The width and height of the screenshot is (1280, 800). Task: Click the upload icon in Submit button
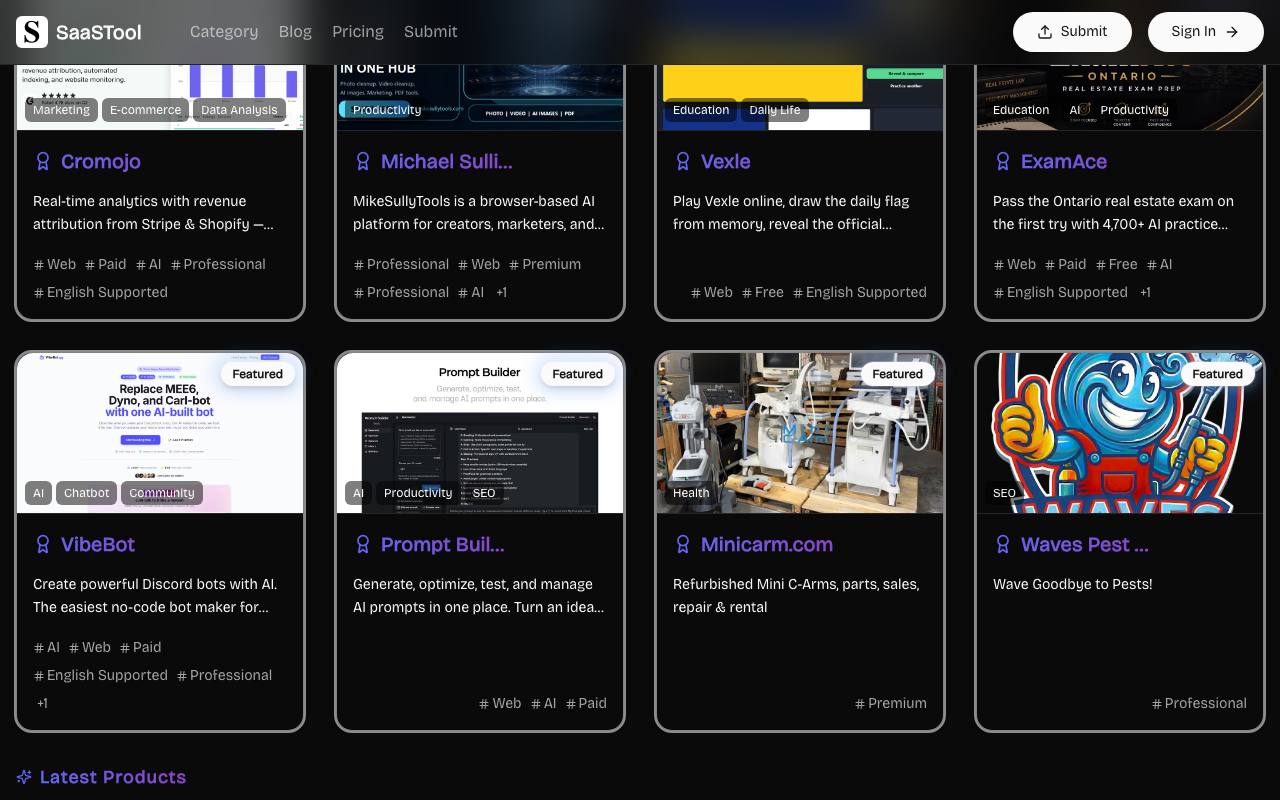(1045, 32)
